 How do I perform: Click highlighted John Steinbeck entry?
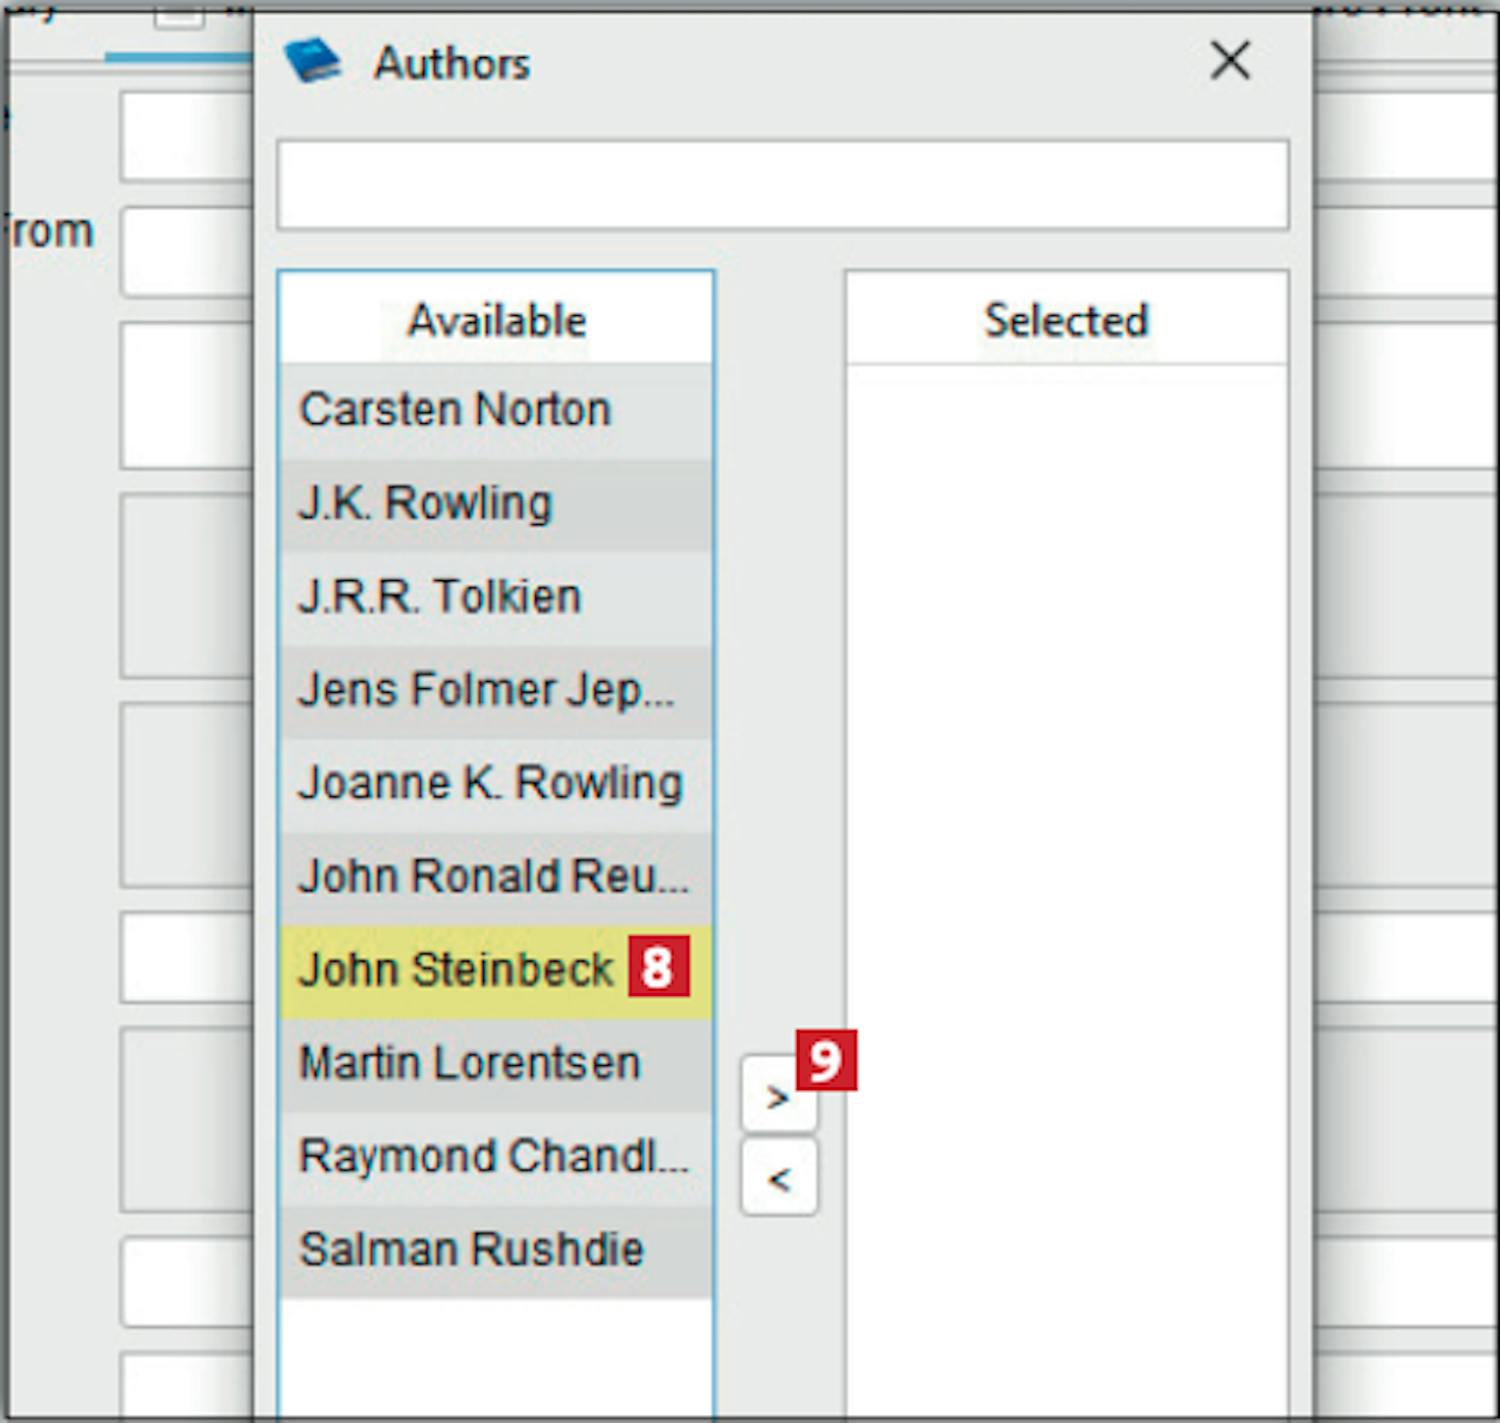pos(456,969)
